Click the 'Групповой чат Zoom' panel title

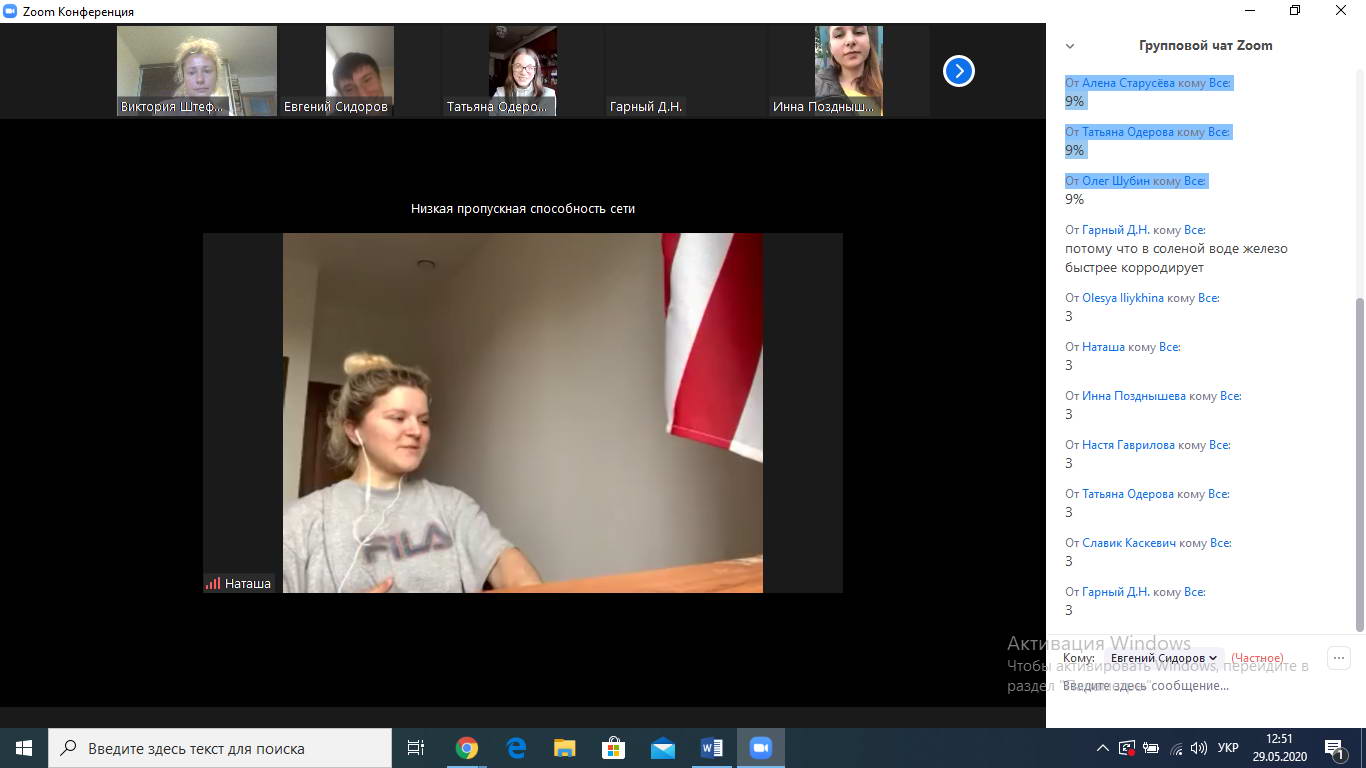(x=1206, y=46)
